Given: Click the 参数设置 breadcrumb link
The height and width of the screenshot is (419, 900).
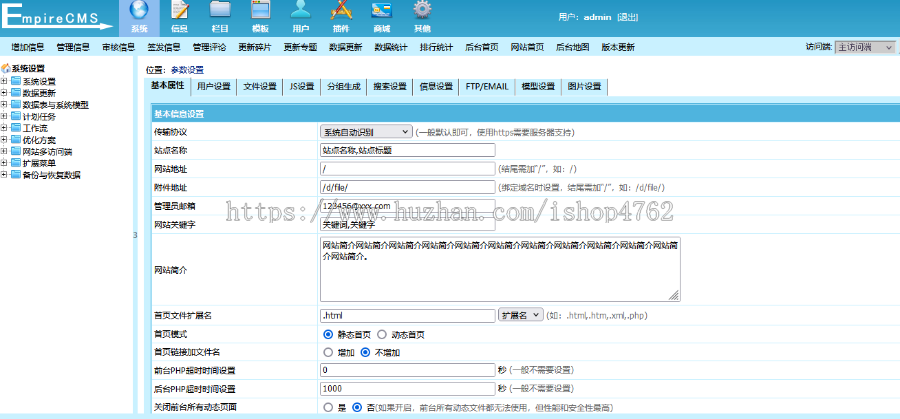Looking at the screenshot, I should click(187, 70).
